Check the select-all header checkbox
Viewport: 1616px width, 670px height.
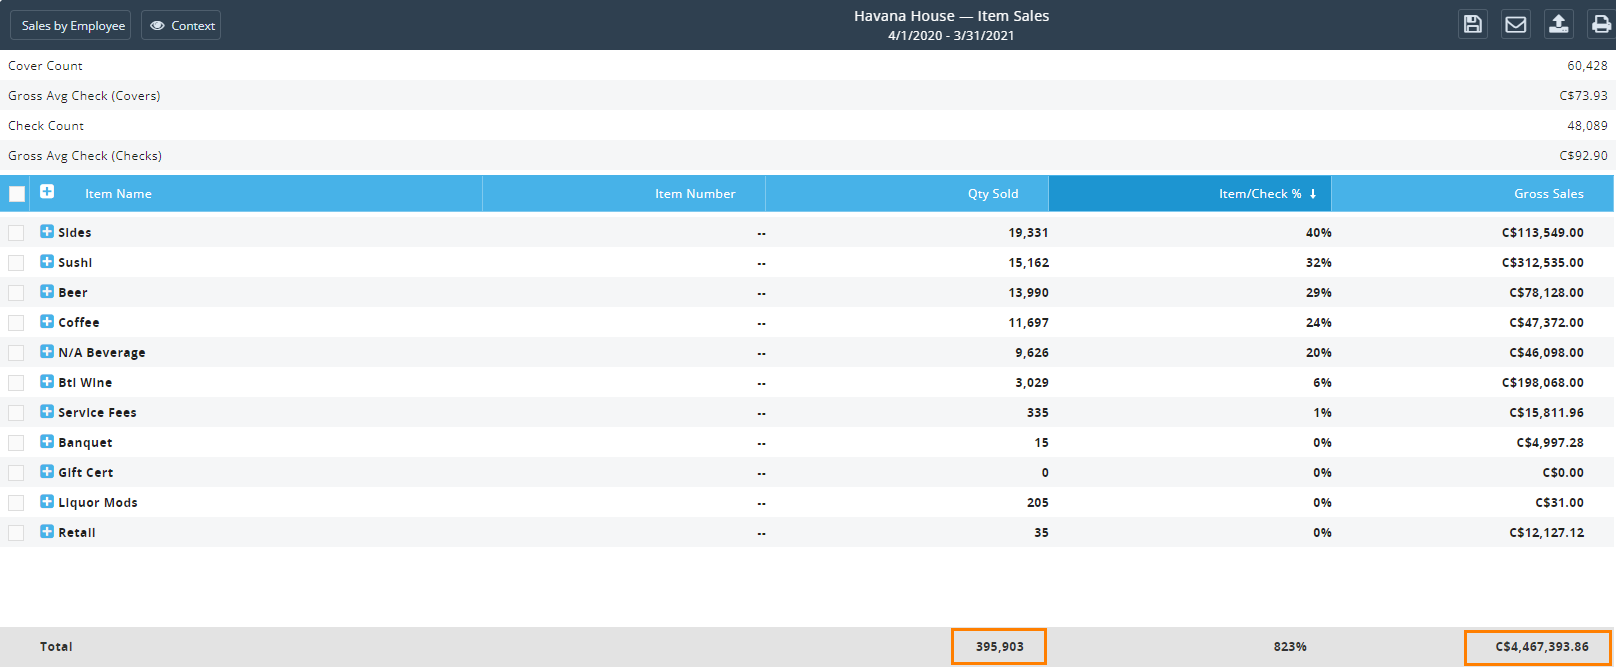17,194
